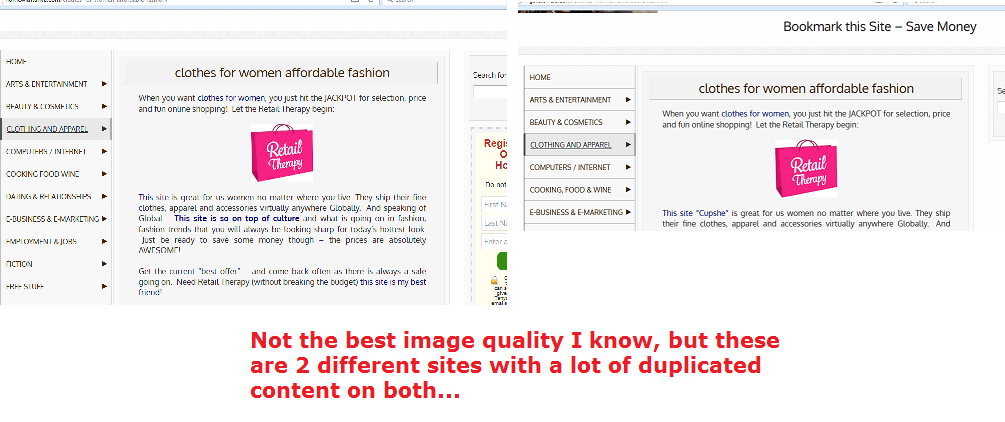Open COMPUTERS / INTERNET in right site menu
Screen dimensions: 1005x422
(x=570, y=167)
